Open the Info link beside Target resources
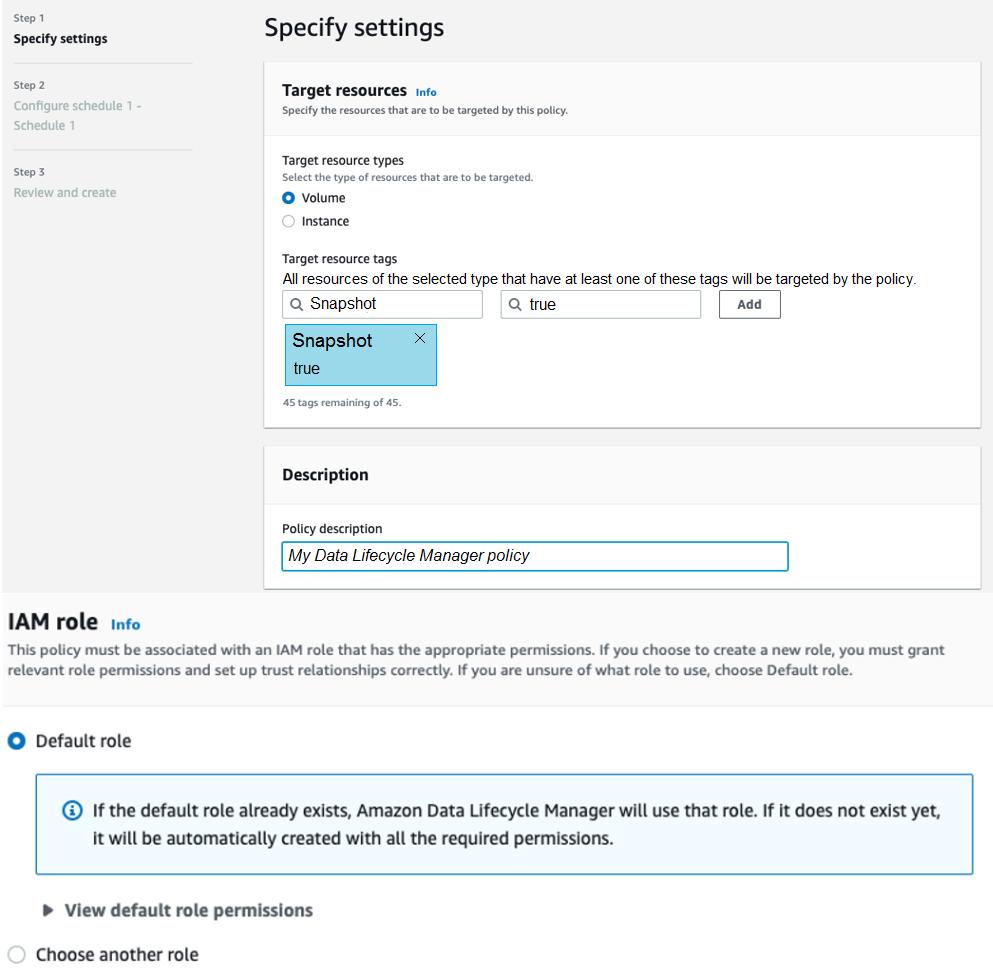This screenshot has width=993, height=971. pyautogui.click(x=426, y=92)
